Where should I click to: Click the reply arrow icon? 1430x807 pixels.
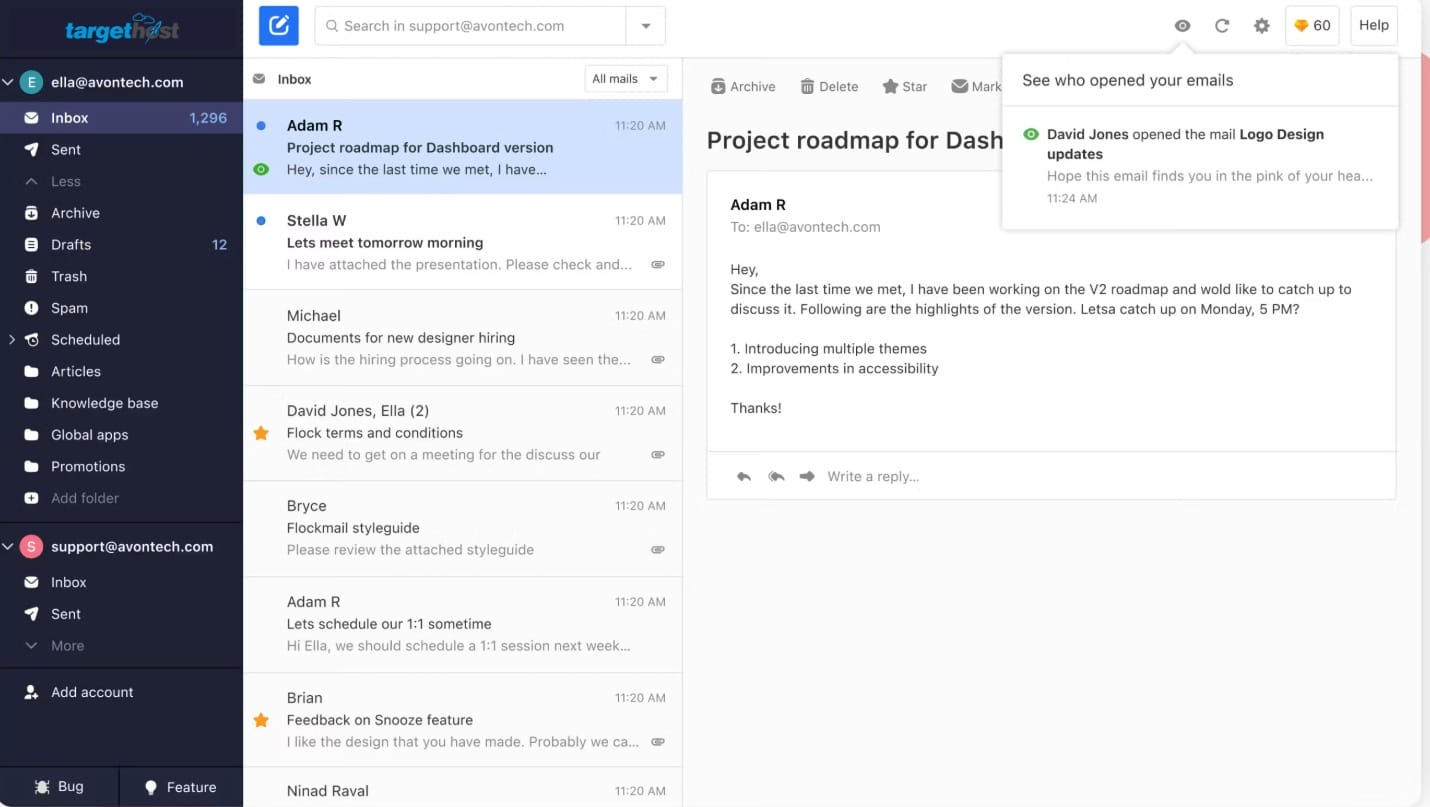pyautogui.click(x=744, y=477)
